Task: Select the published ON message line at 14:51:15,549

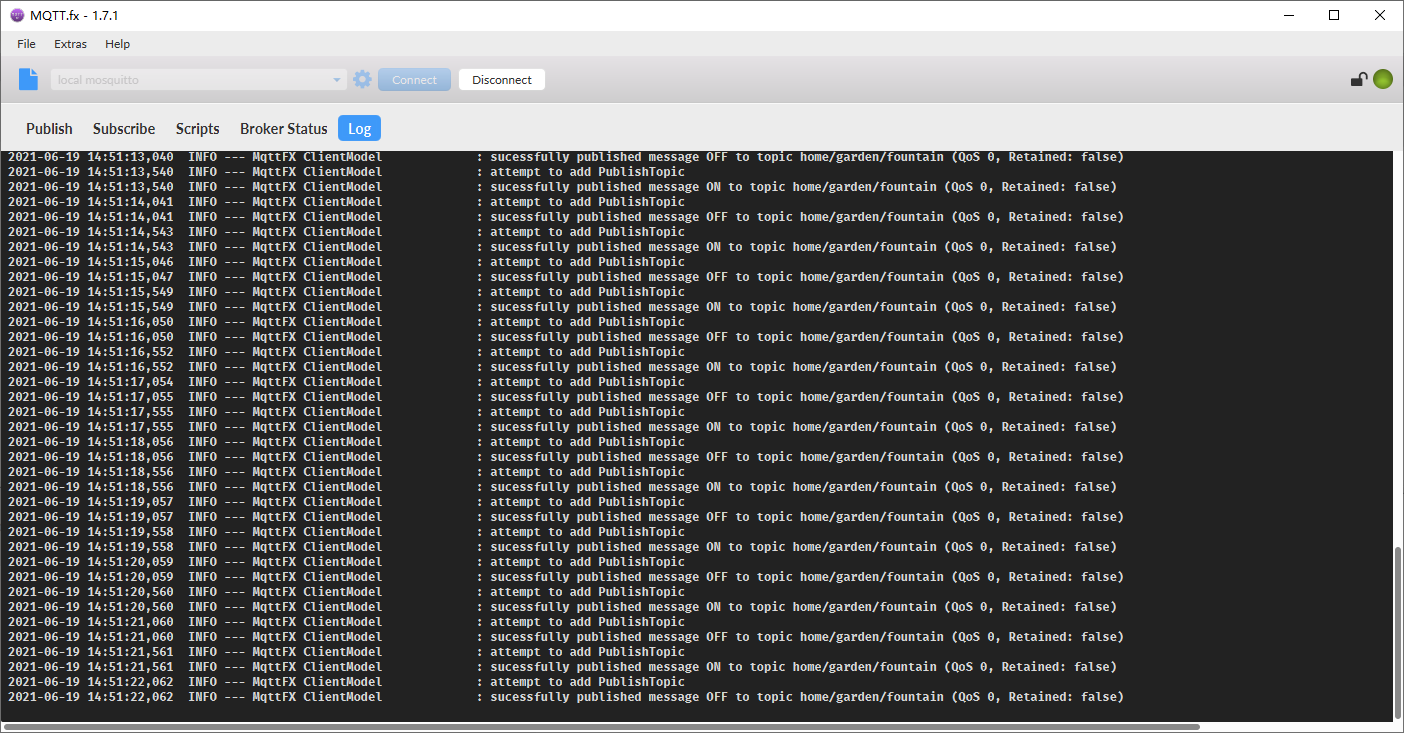Action: pyautogui.click(x=562, y=307)
